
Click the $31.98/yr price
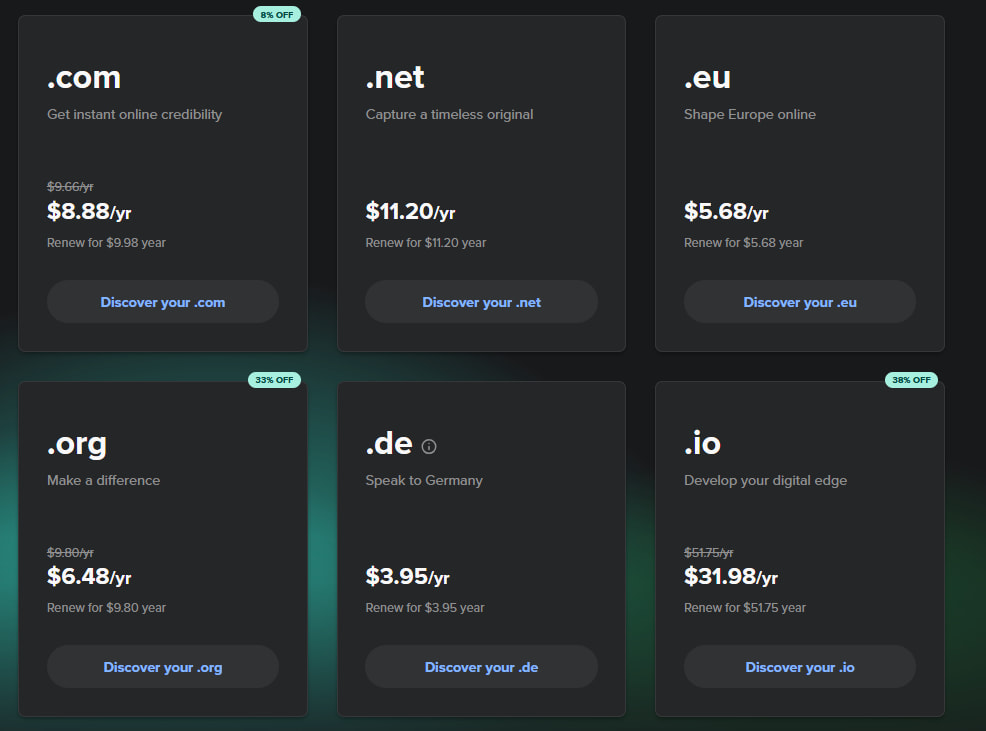[731, 577]
